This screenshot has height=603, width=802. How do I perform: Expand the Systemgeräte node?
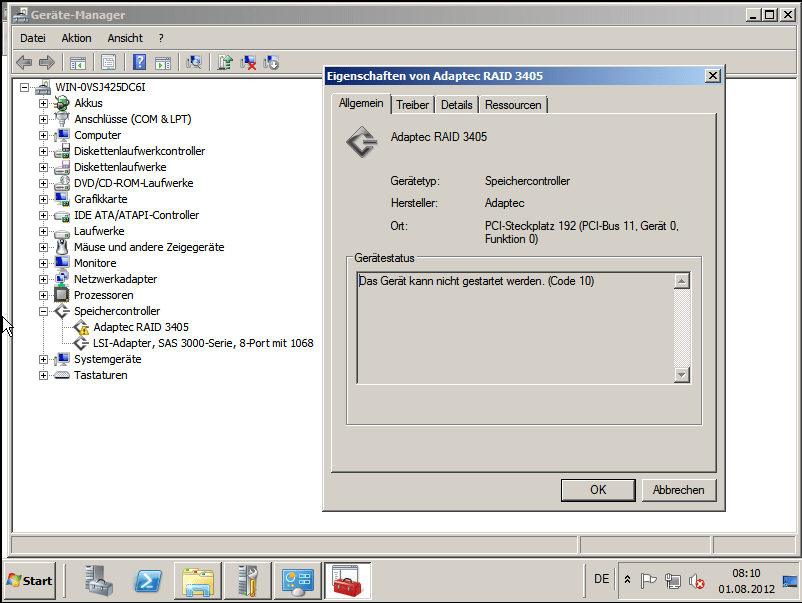click(x=43, y=359)
